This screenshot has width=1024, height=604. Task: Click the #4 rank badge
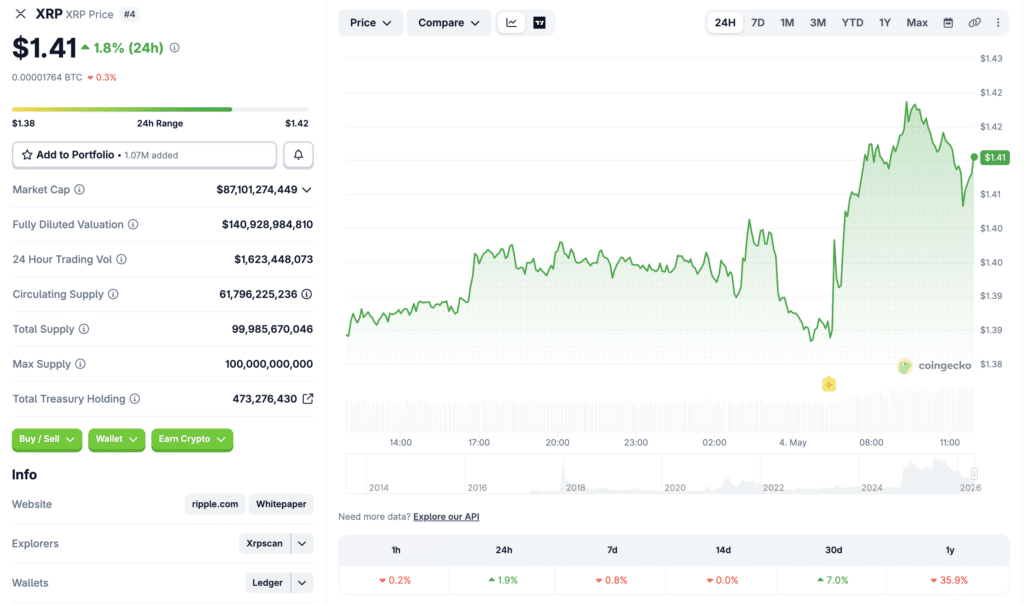pyautogui.click(x=129, y=14)
